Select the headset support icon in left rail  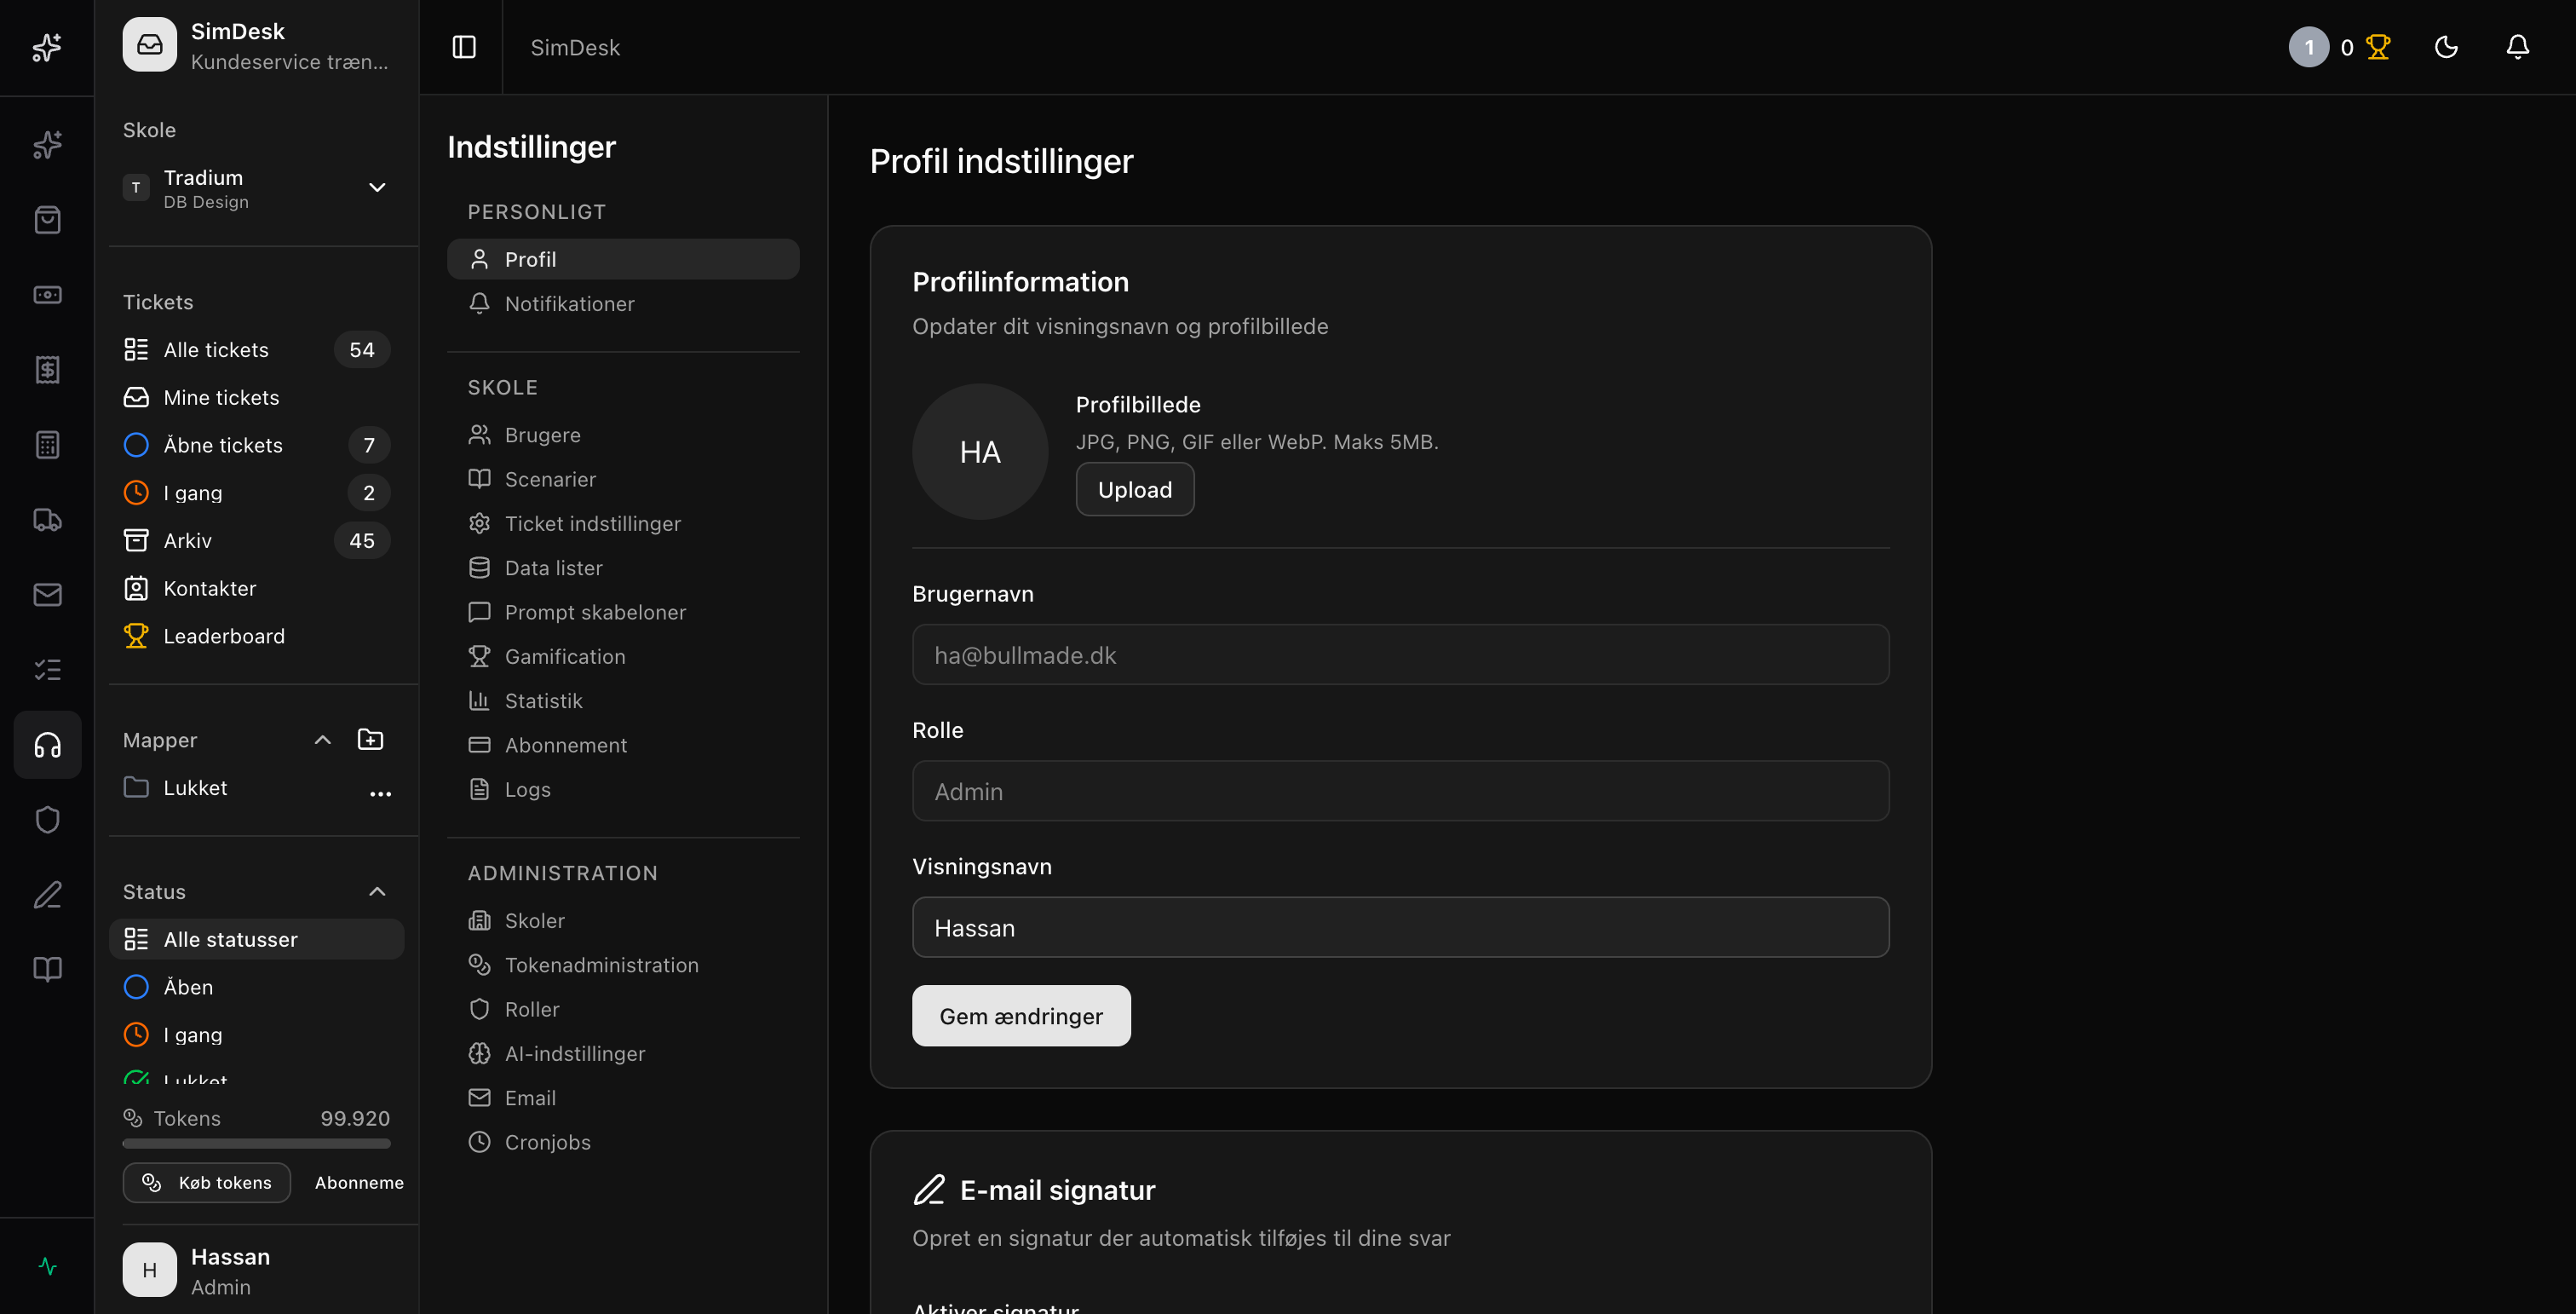tap(47, 745)
